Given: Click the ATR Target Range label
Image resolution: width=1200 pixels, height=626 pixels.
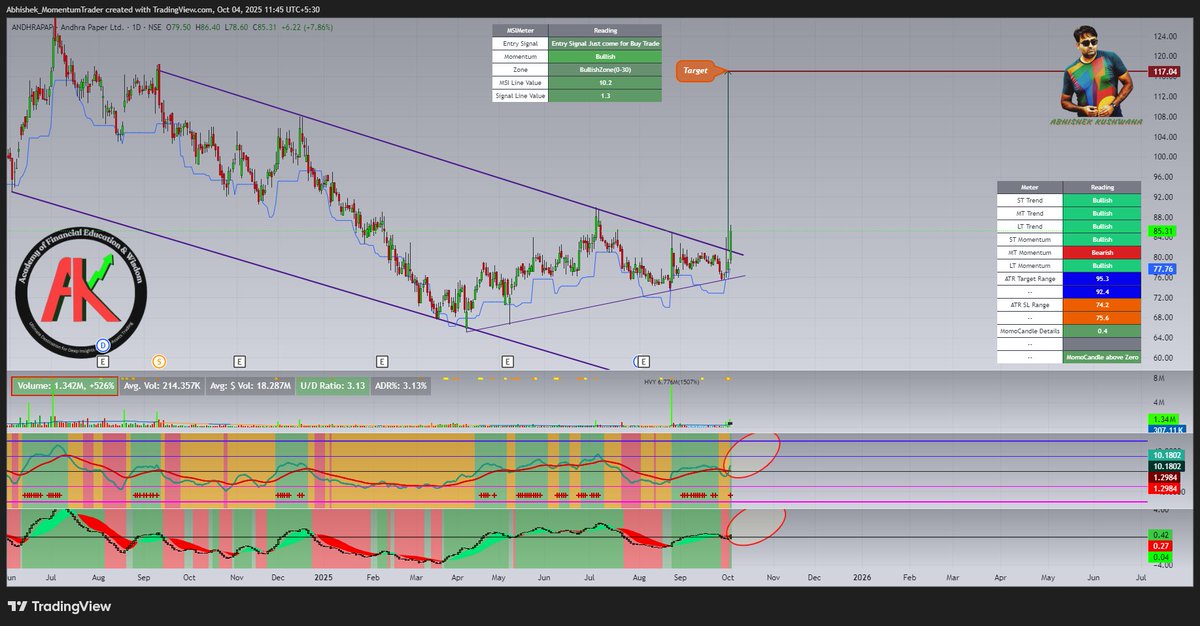Looking at the screenshot, I should coord(1029,278).
